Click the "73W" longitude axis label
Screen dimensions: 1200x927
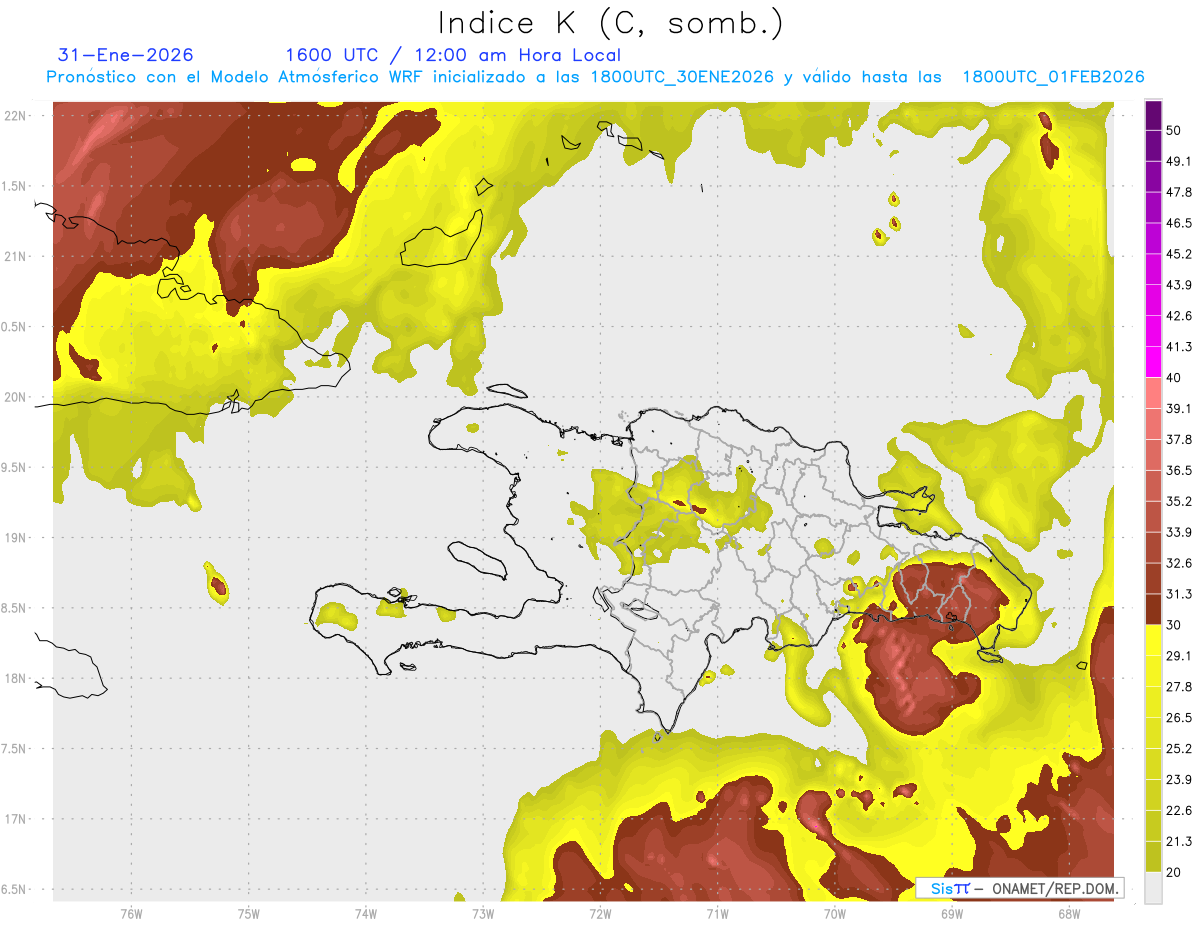click(482, 914)
